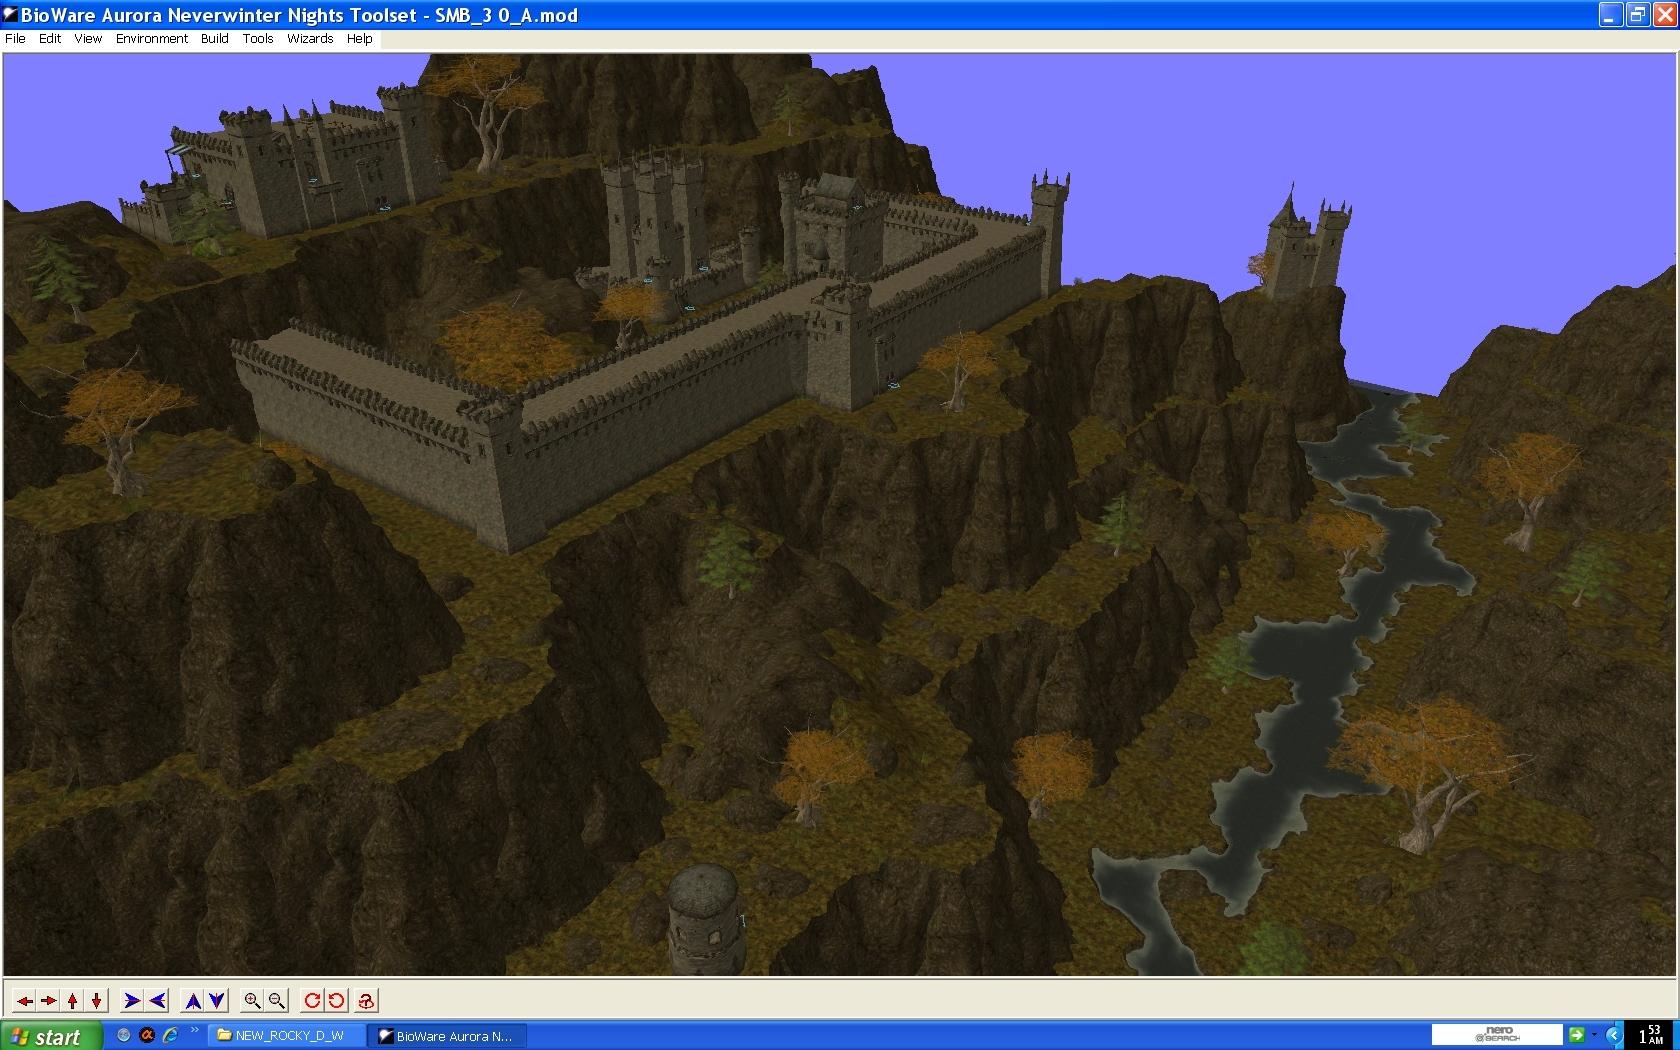The width and height of the screenshot is (1680, 1050).
Task: Click the Windows start button
Action: (50, 1036)
